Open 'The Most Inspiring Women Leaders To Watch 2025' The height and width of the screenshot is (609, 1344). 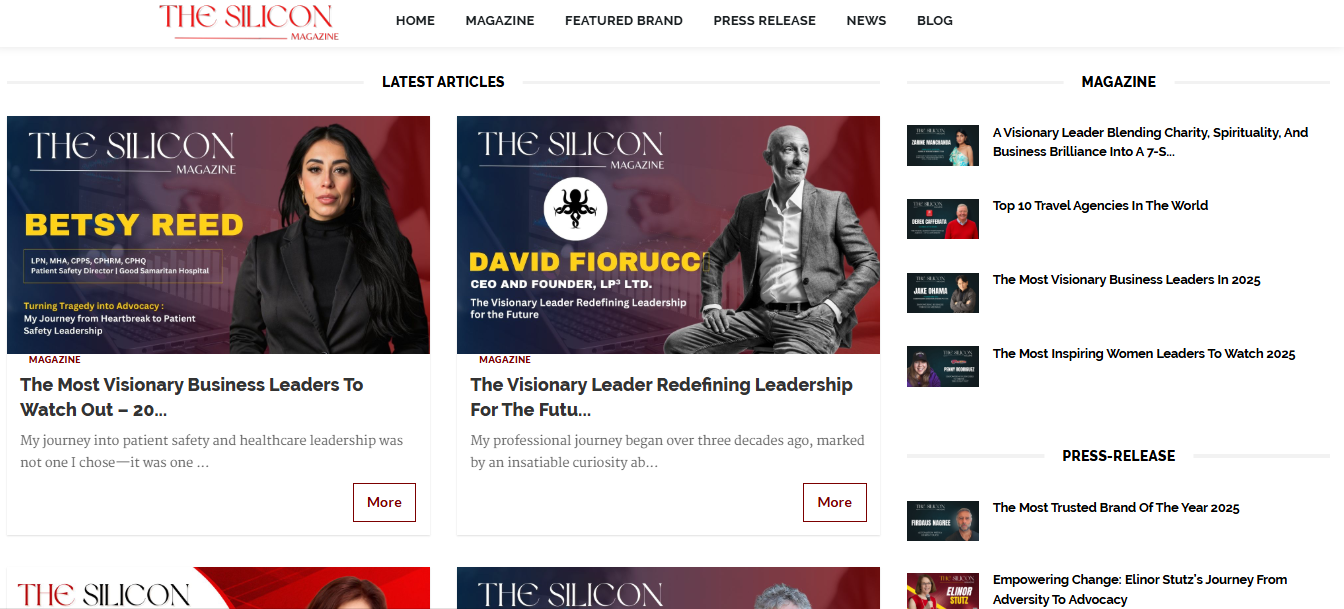1144,354
